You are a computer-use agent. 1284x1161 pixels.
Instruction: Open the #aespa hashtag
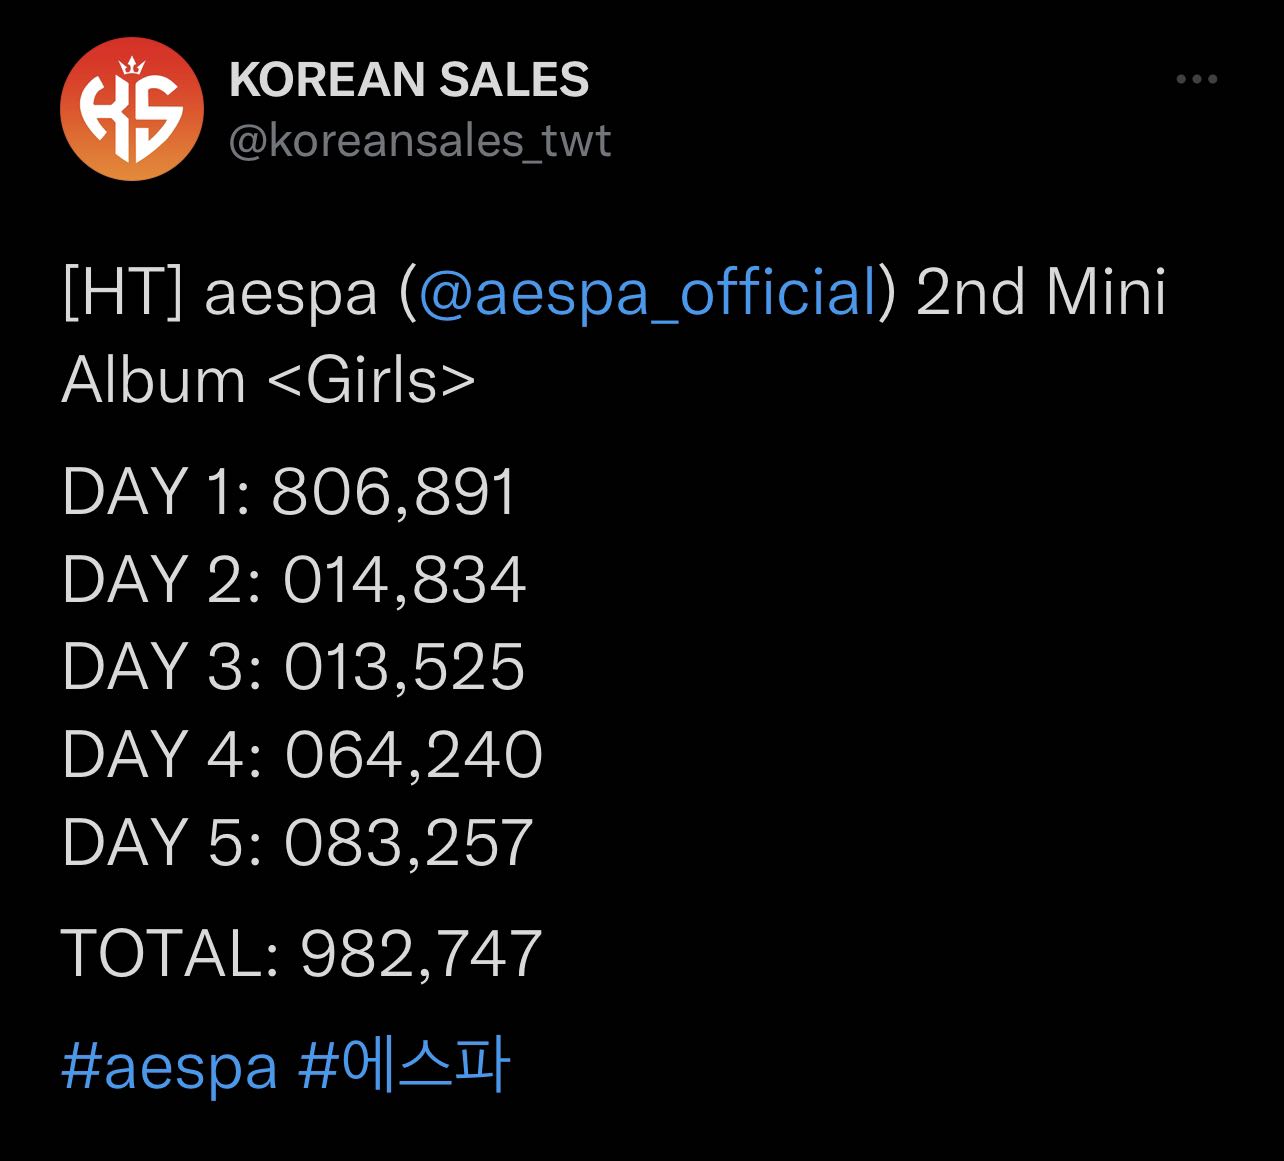169,1065
